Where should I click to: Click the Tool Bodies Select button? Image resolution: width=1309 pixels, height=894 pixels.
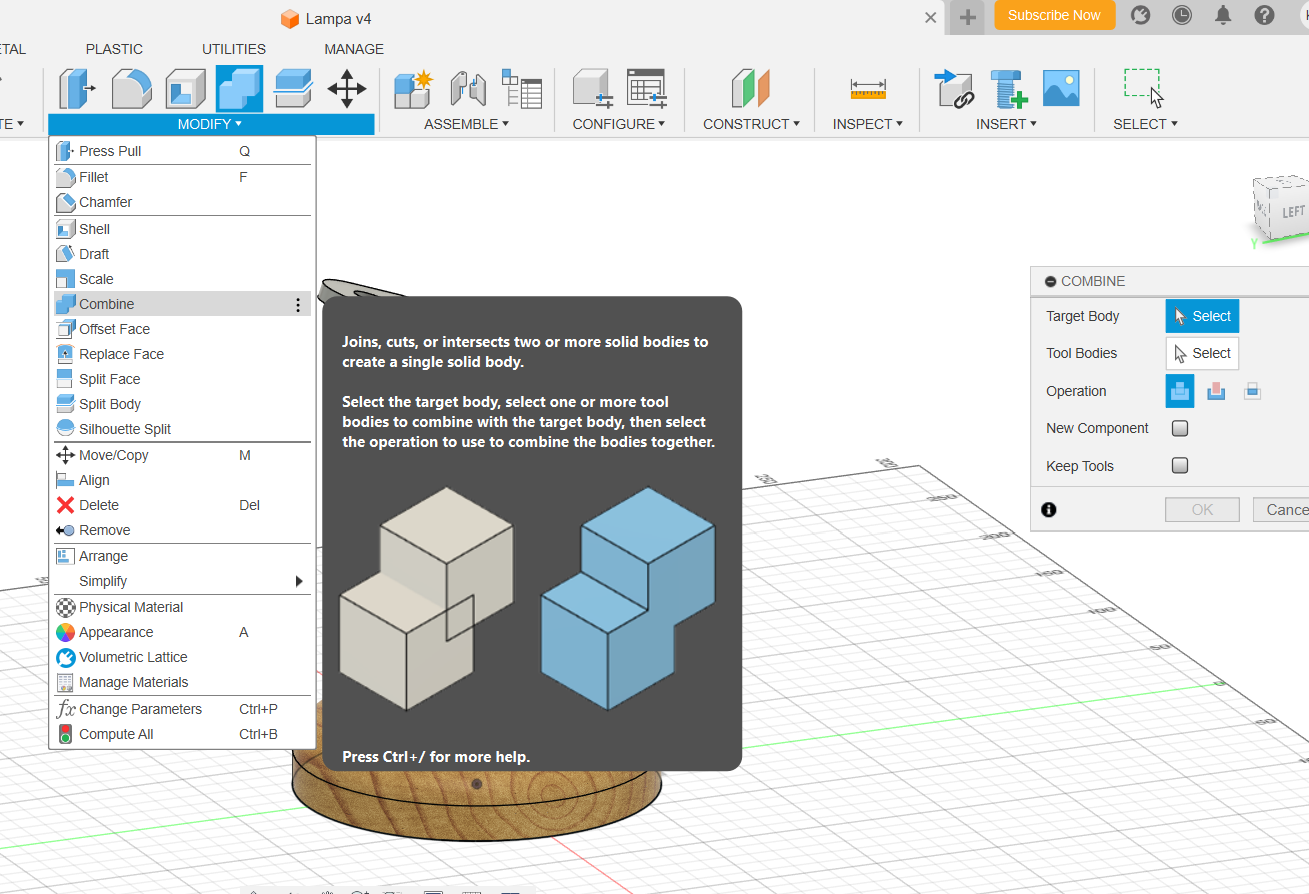pos(1202,353)
